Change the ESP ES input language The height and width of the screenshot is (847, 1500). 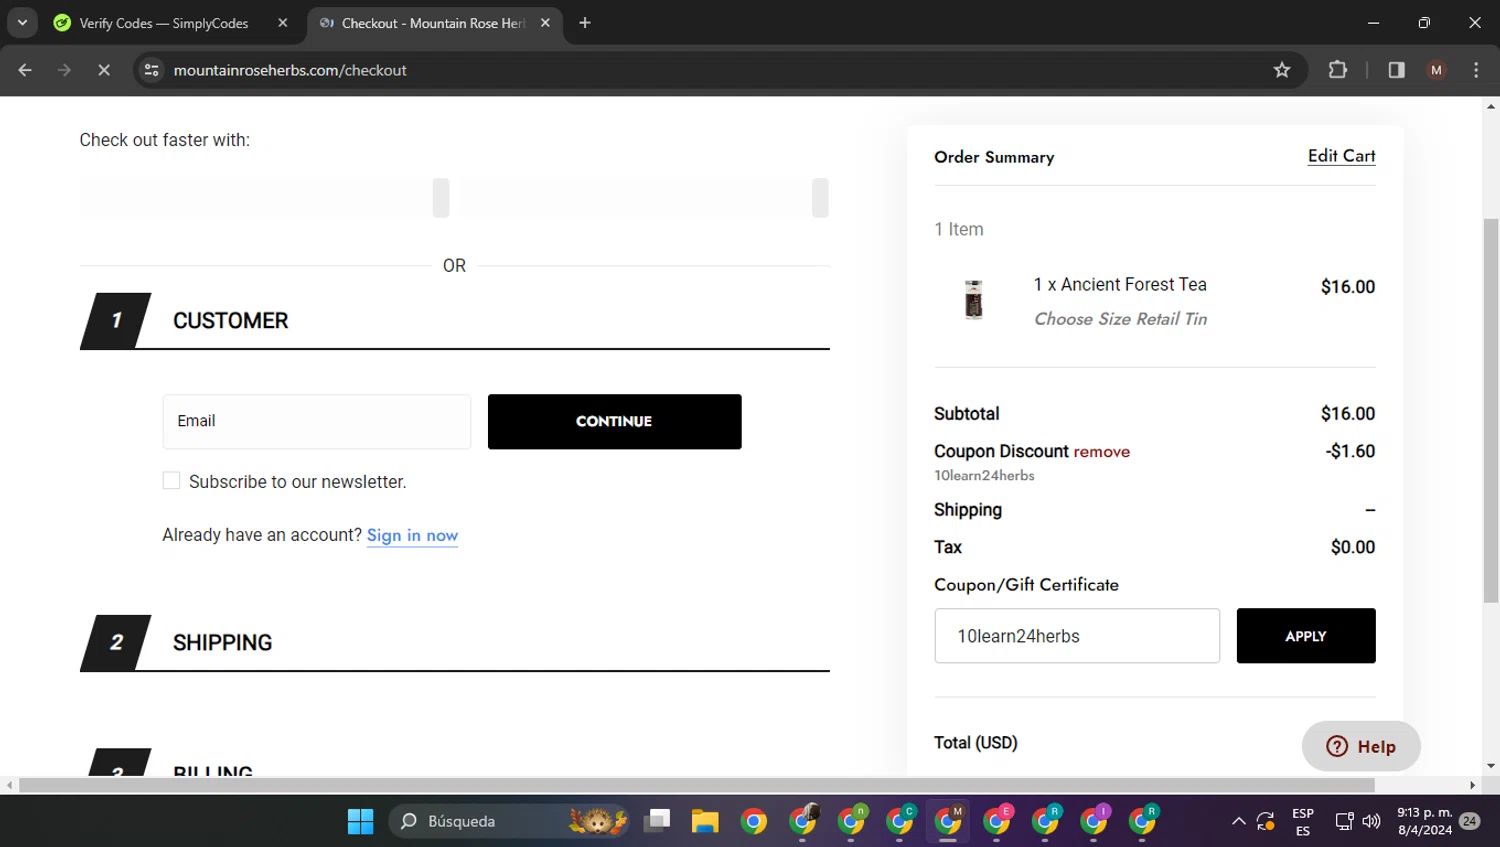click(x=1303, y=821)
